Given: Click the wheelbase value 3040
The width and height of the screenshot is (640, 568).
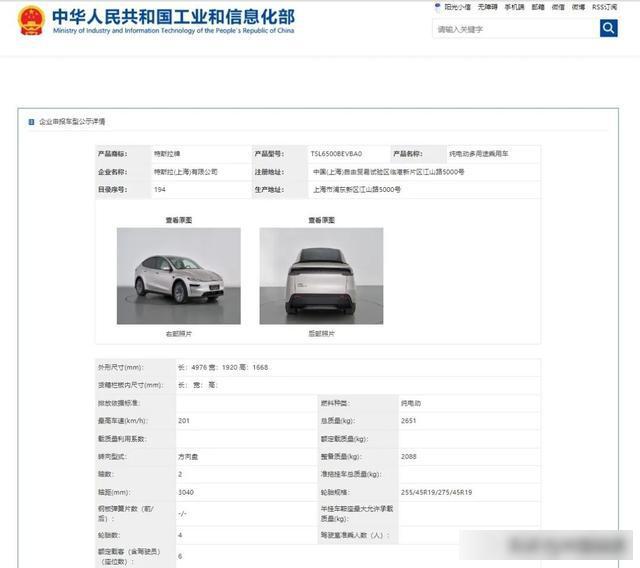Looking at the screenshot, I should pos(186,493).
